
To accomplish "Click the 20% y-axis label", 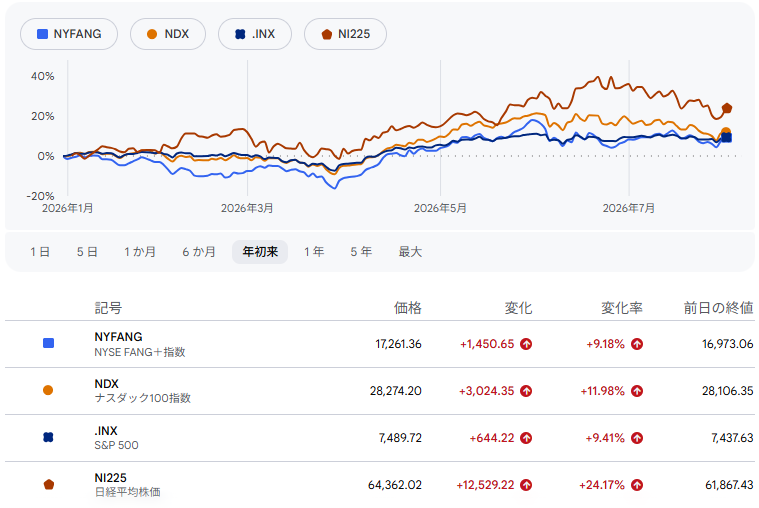I will click(x=43, y=116).
